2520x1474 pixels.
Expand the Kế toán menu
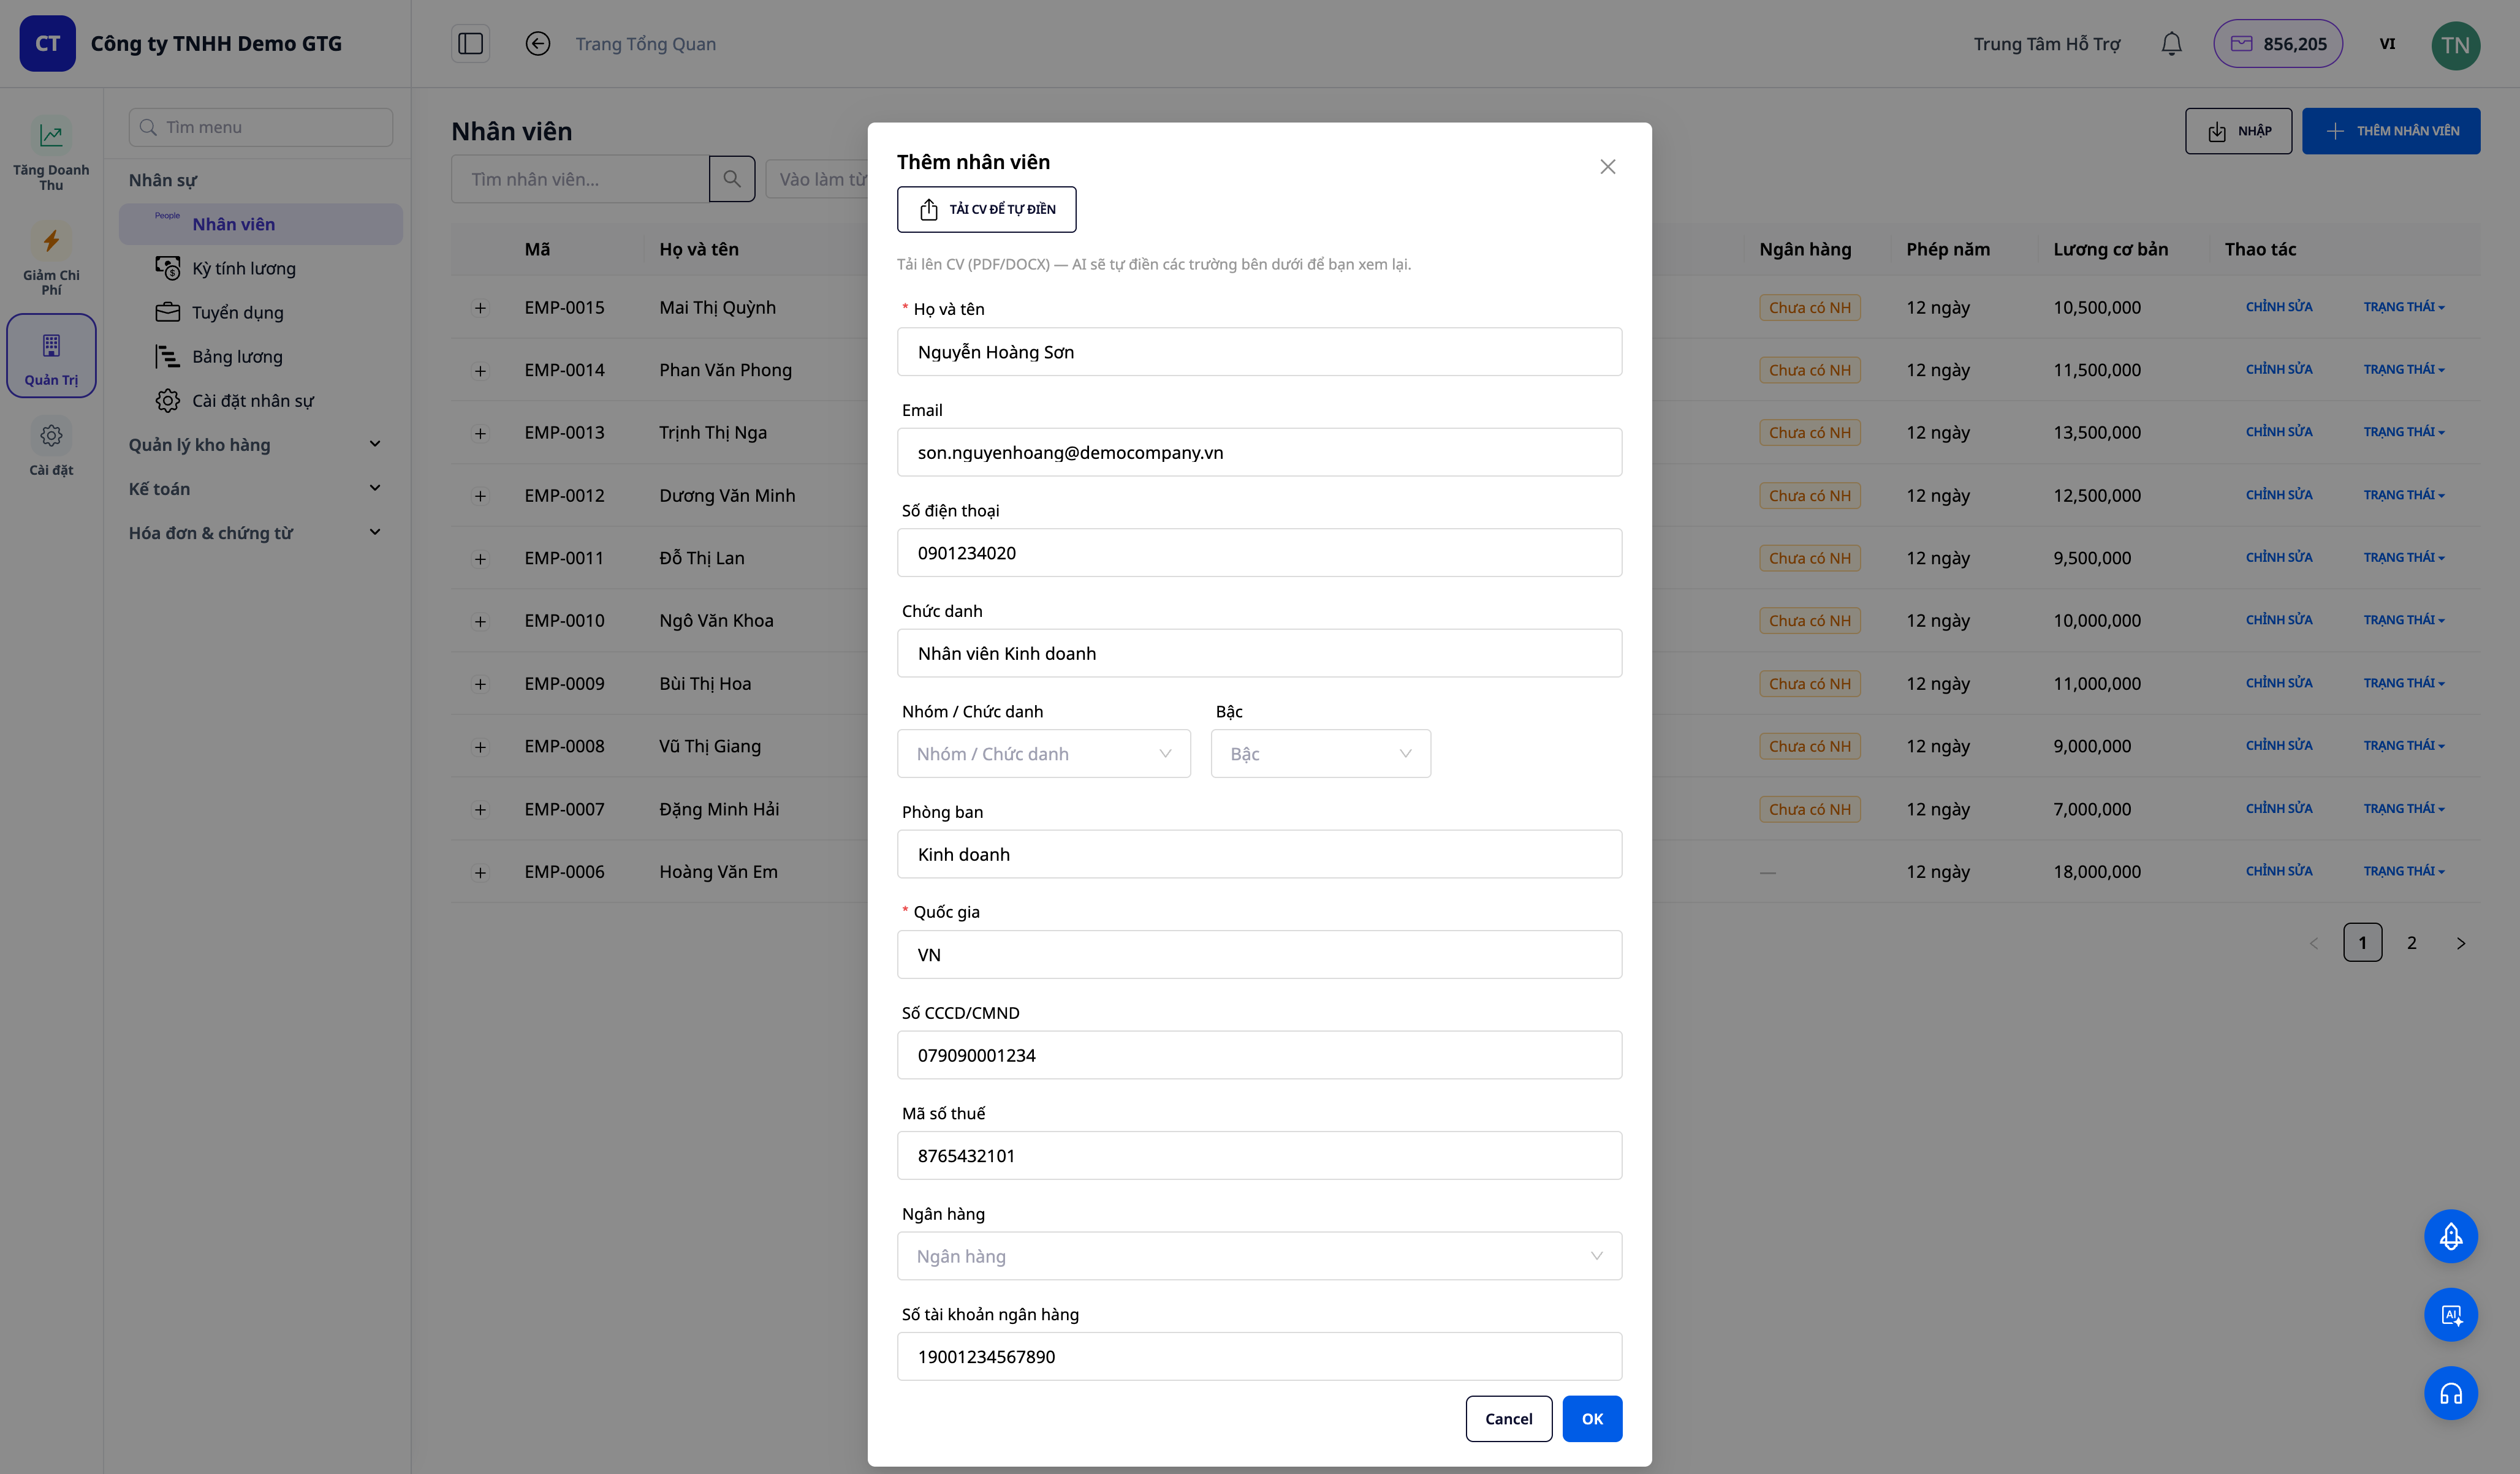click(x=256, y=489)
